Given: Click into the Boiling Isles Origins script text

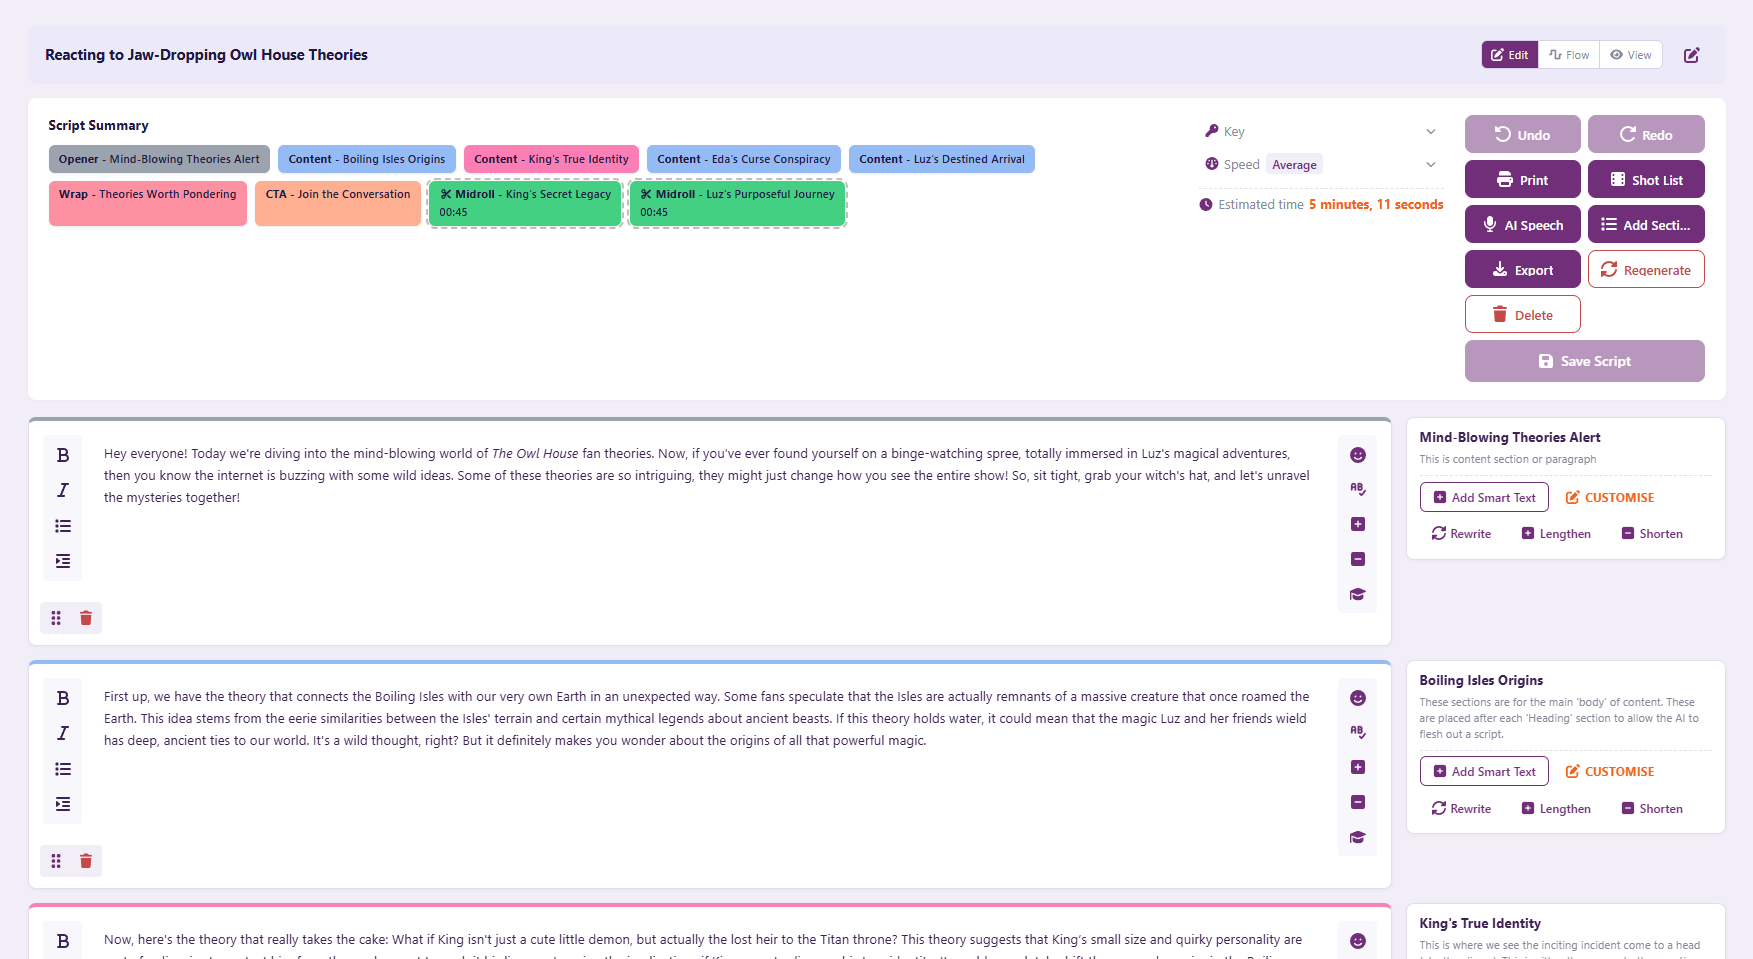Looking at the screenshot, I should [x=707, y=719].
